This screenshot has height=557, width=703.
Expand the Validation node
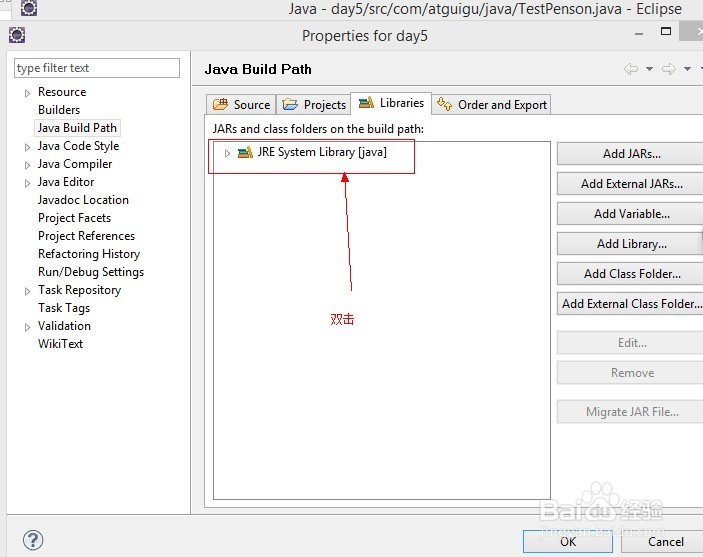pyautogui.click(x=27, y=327)
